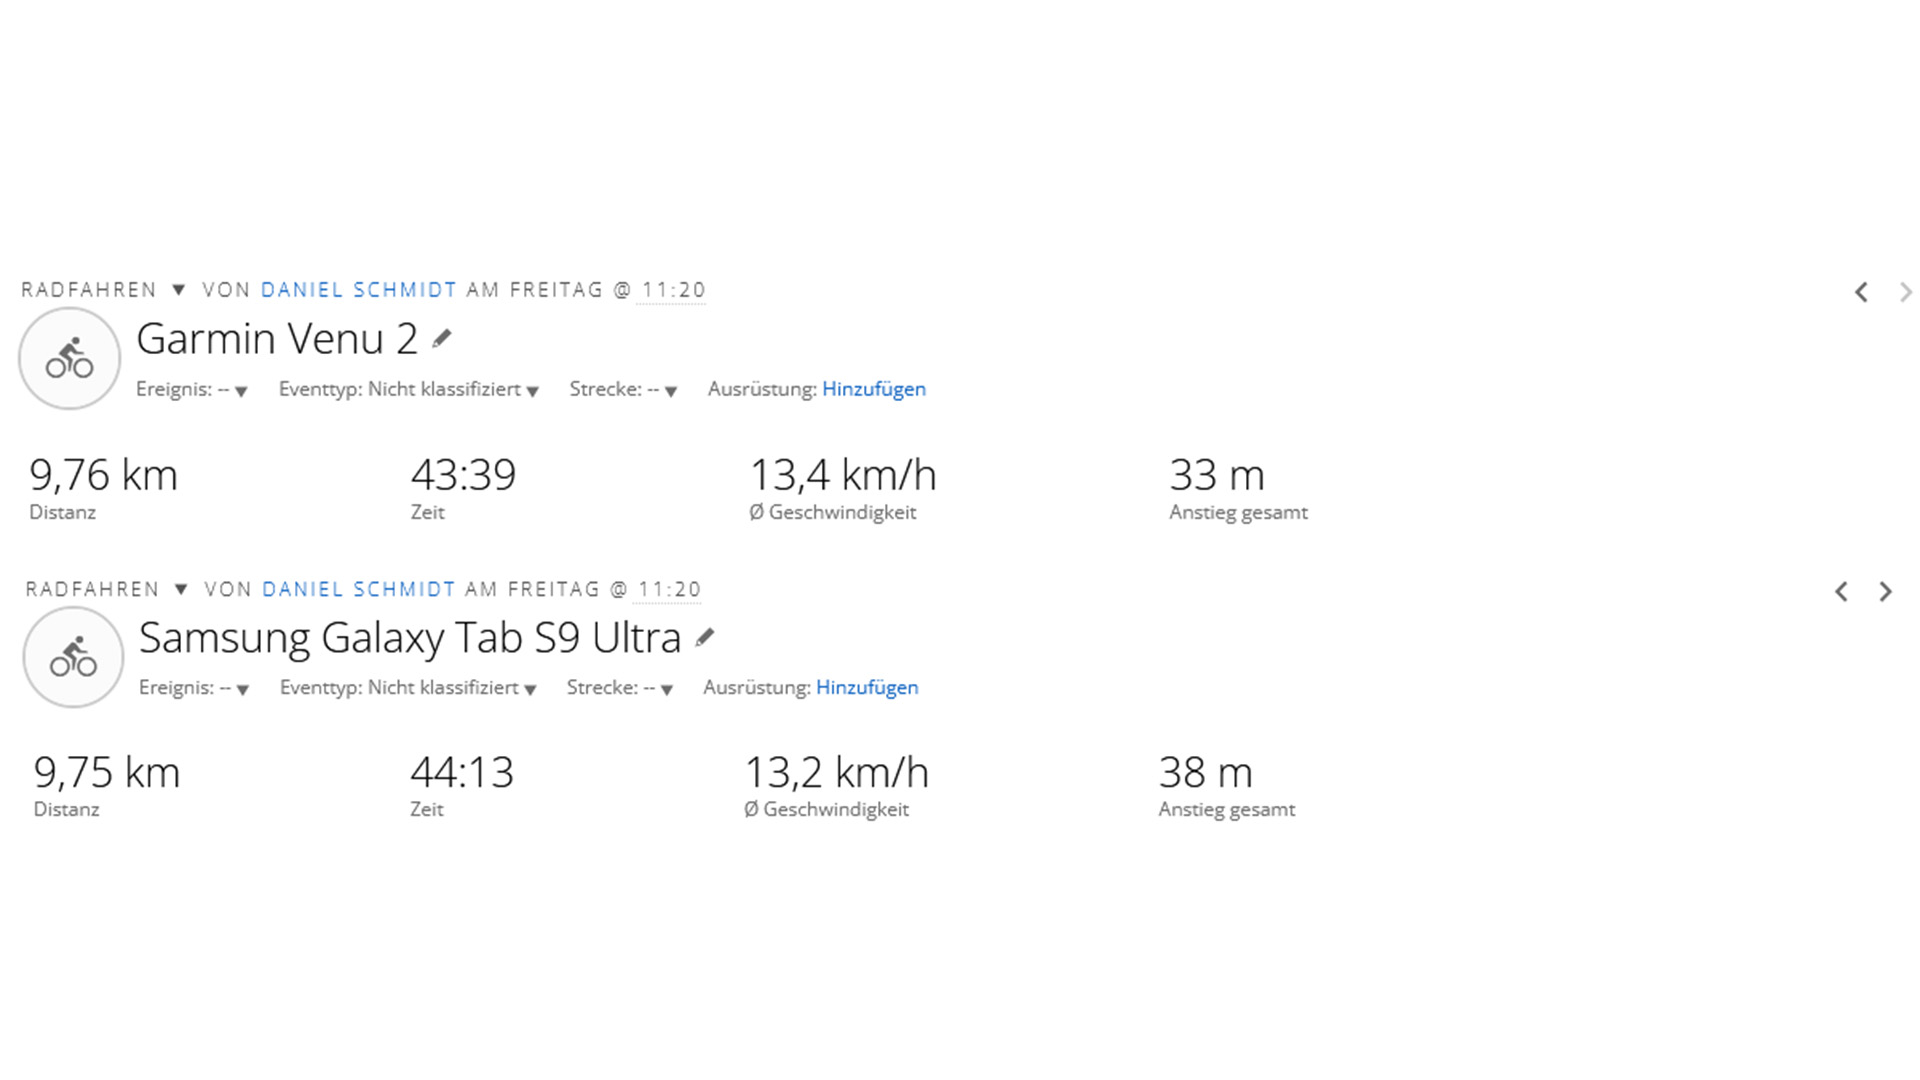
Task: Edit the Garmin Venu 2 title with the pencil icon
Action: (441, 339)
